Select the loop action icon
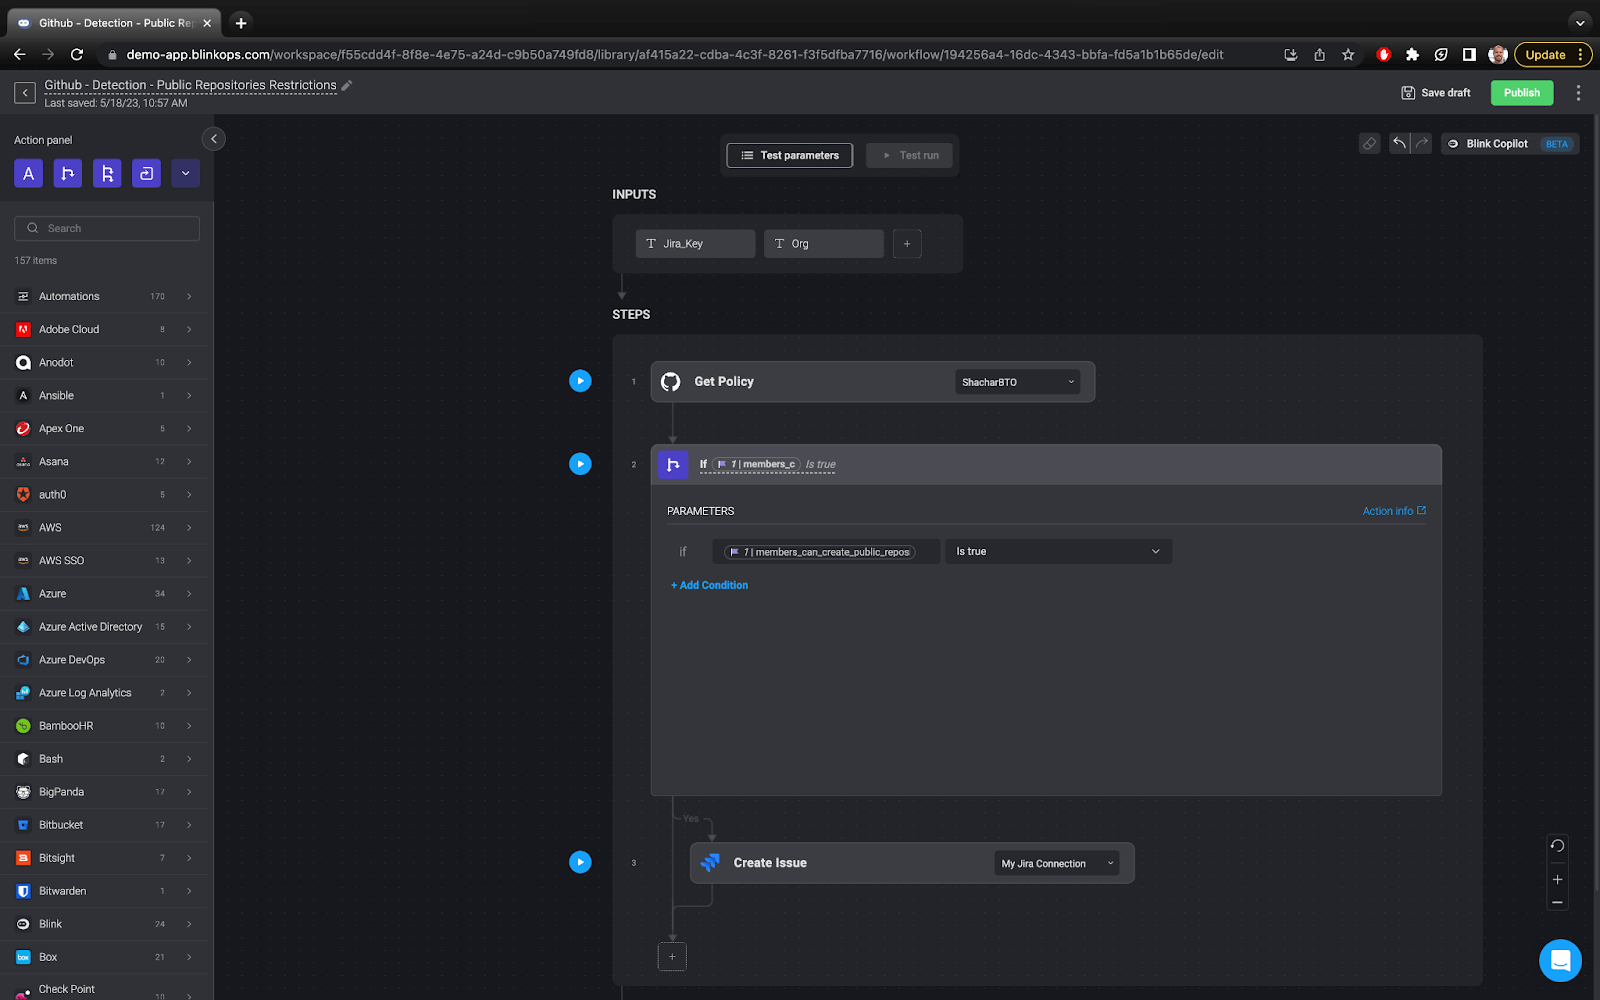 point(146,173)
